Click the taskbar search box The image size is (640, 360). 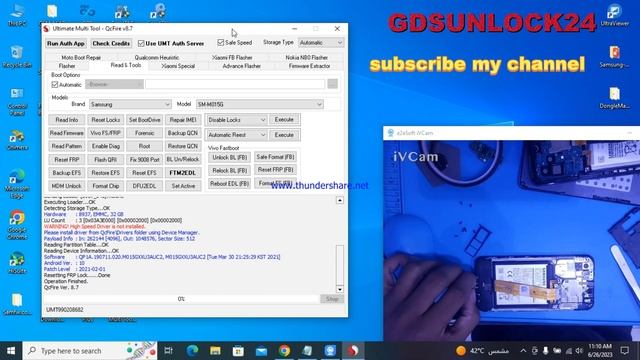click(x=90, y=351)
